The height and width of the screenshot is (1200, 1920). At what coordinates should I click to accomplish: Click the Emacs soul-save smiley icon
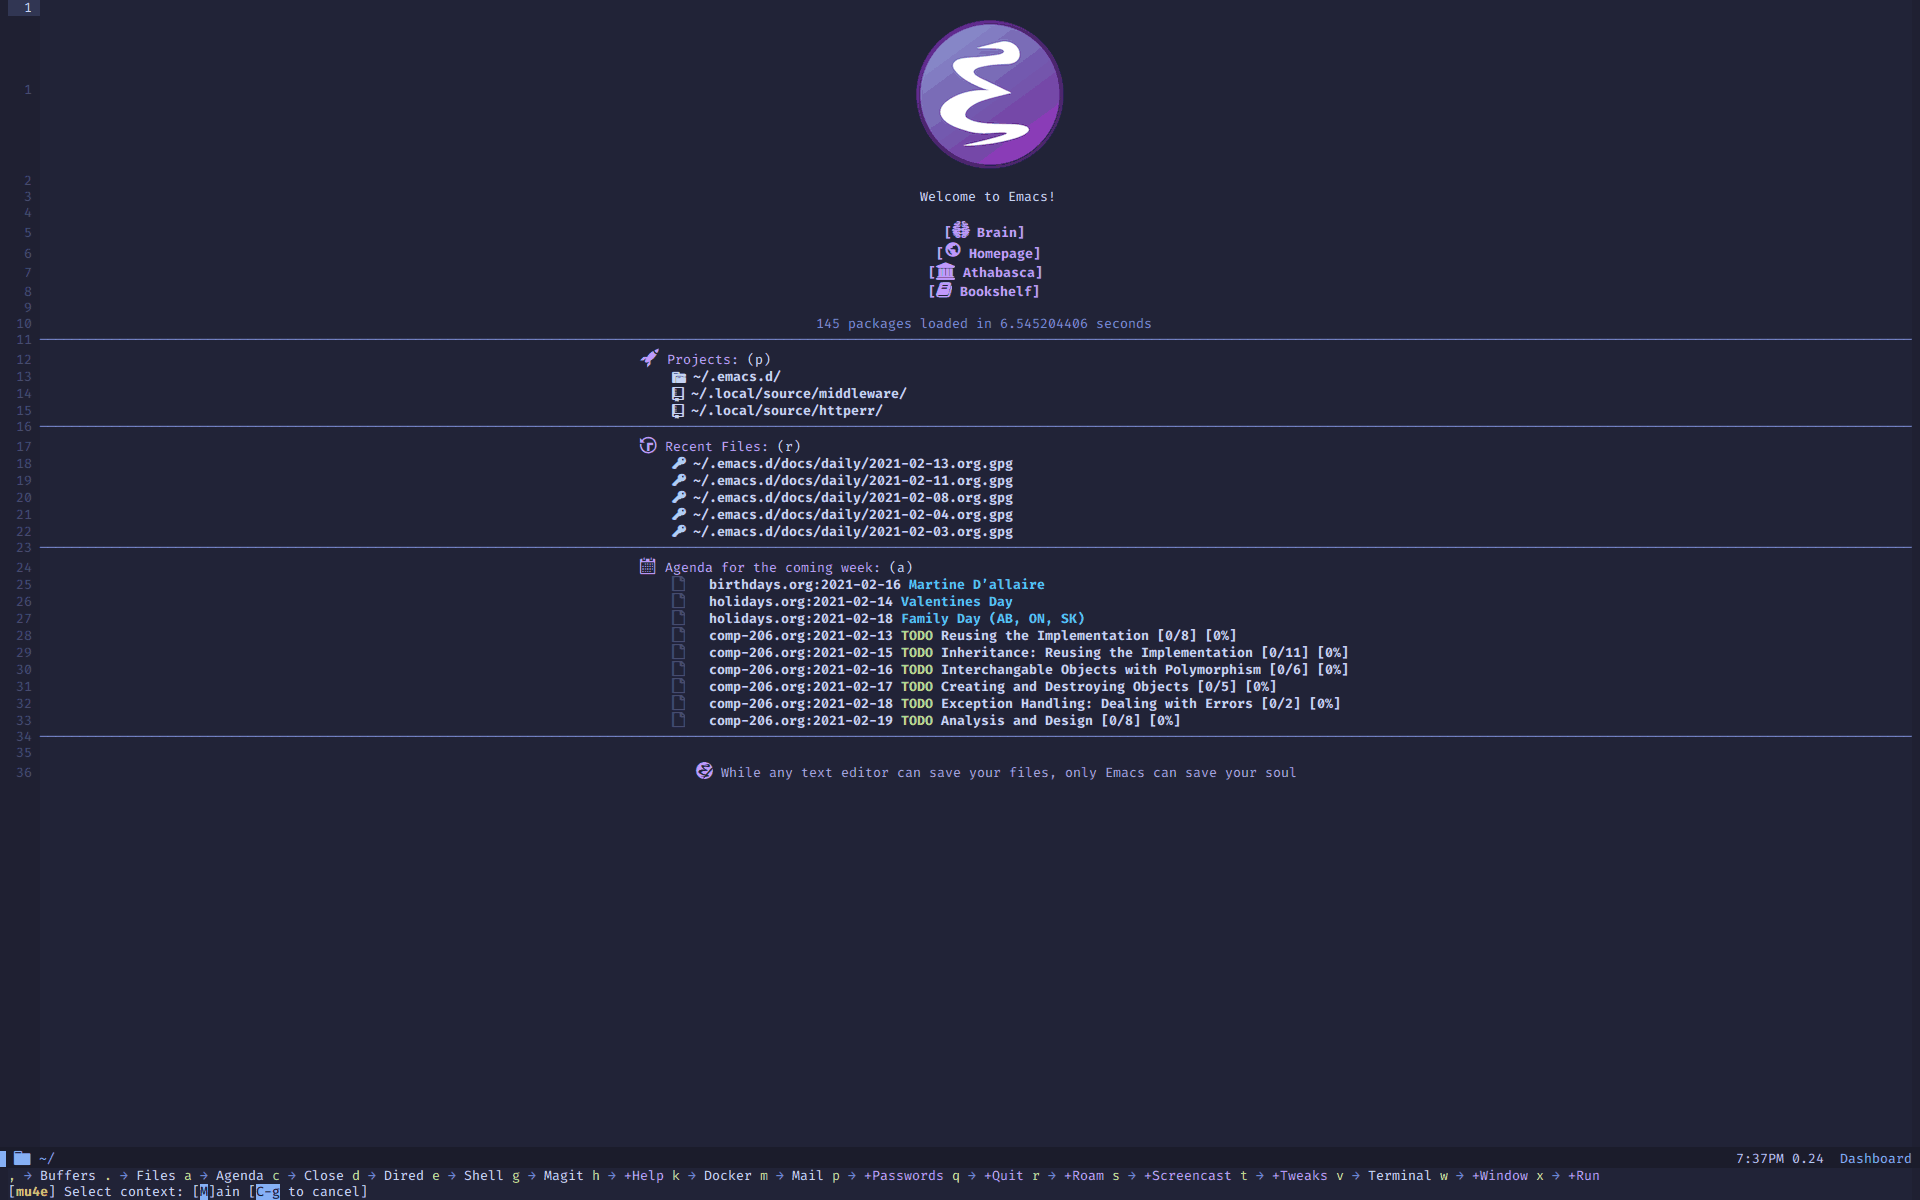coord(702,771)
